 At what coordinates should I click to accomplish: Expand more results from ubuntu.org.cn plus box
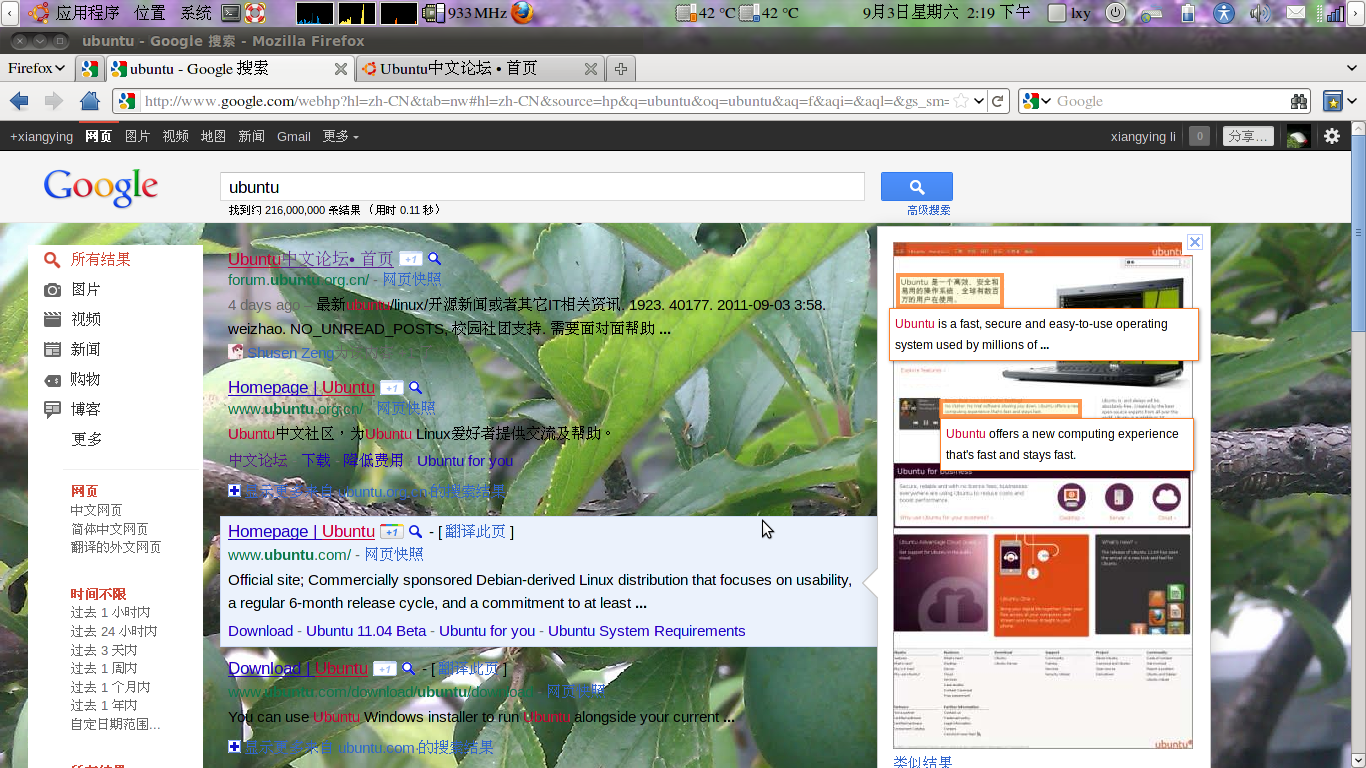tap(234, 491)
